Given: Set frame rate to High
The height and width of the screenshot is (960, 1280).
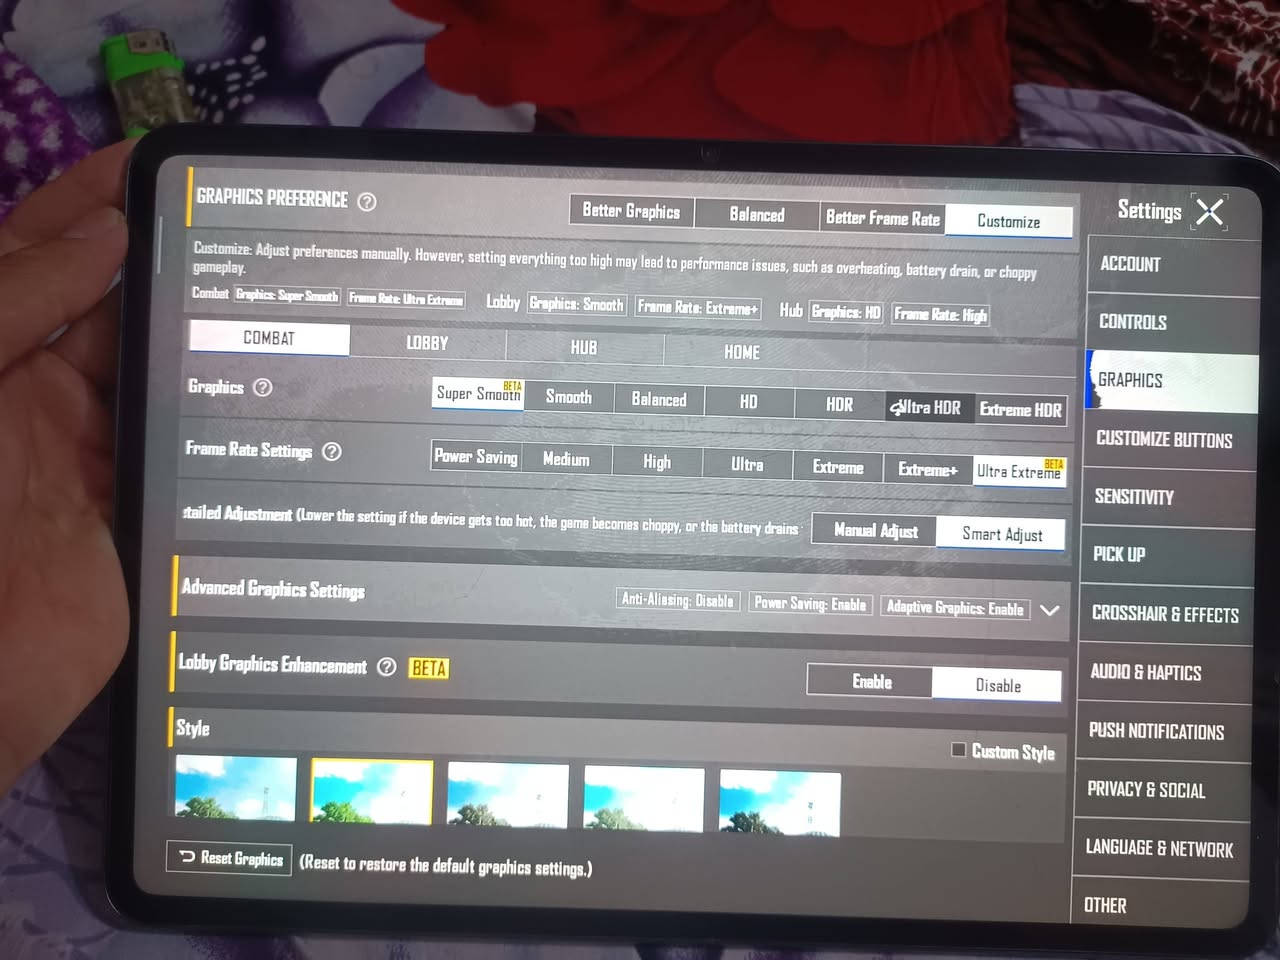Looking at the screenshot, I should tap(657, 462).
